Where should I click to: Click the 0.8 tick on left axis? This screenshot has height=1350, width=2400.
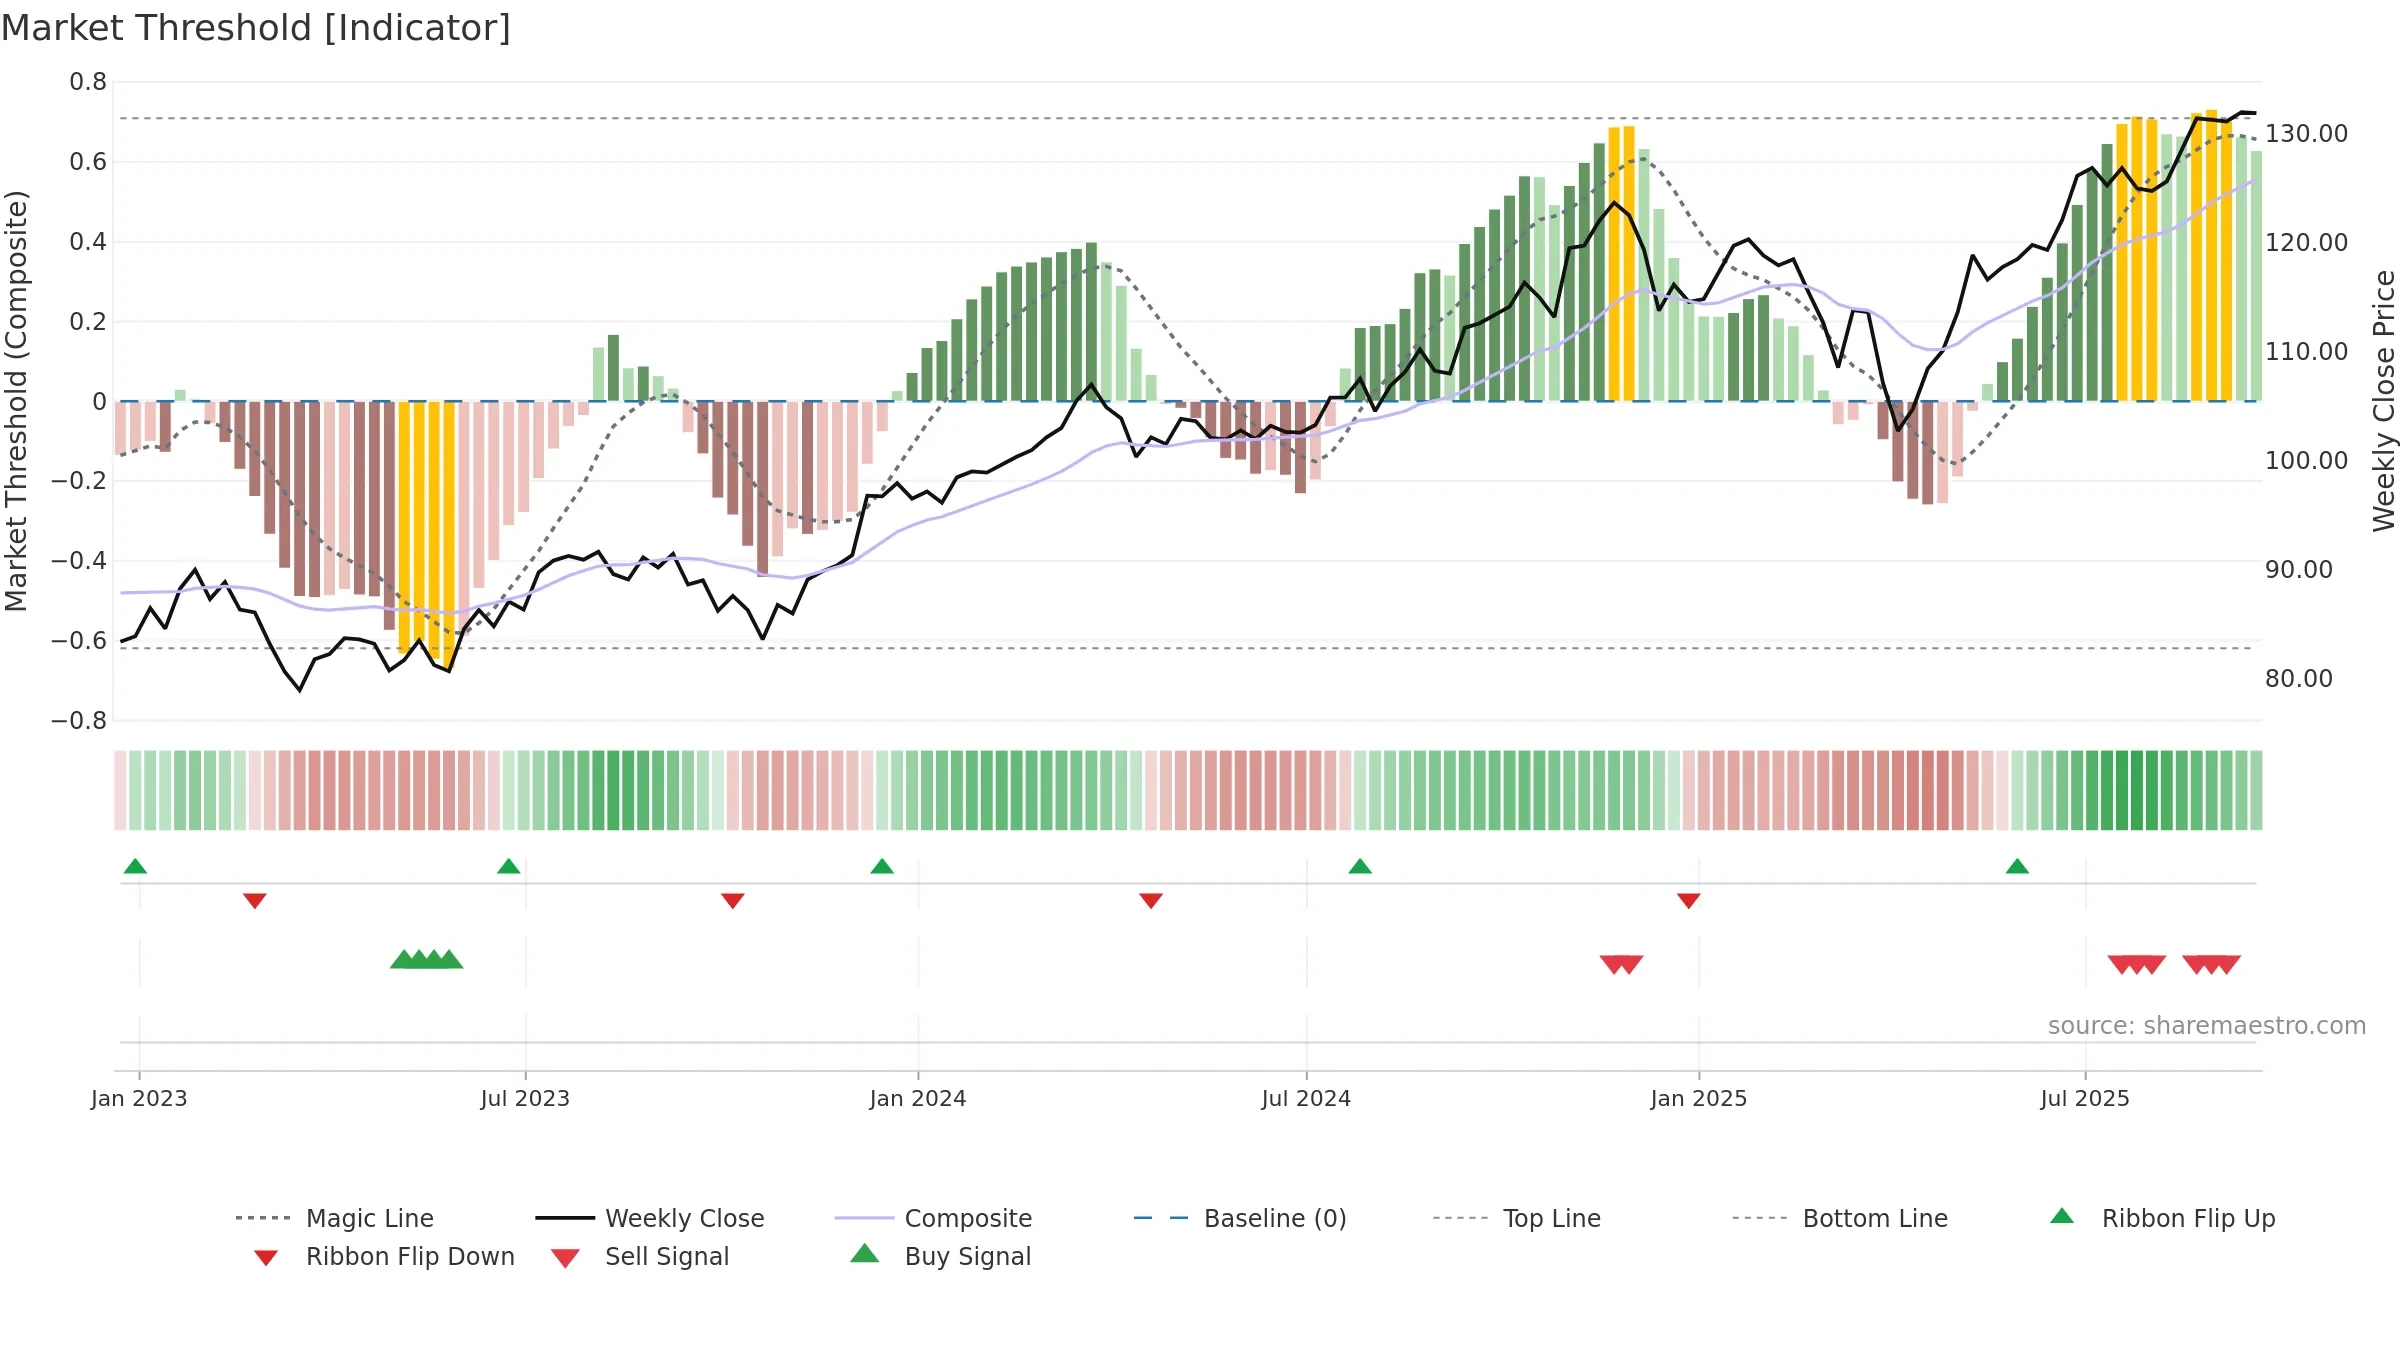[x=88, y=82]
